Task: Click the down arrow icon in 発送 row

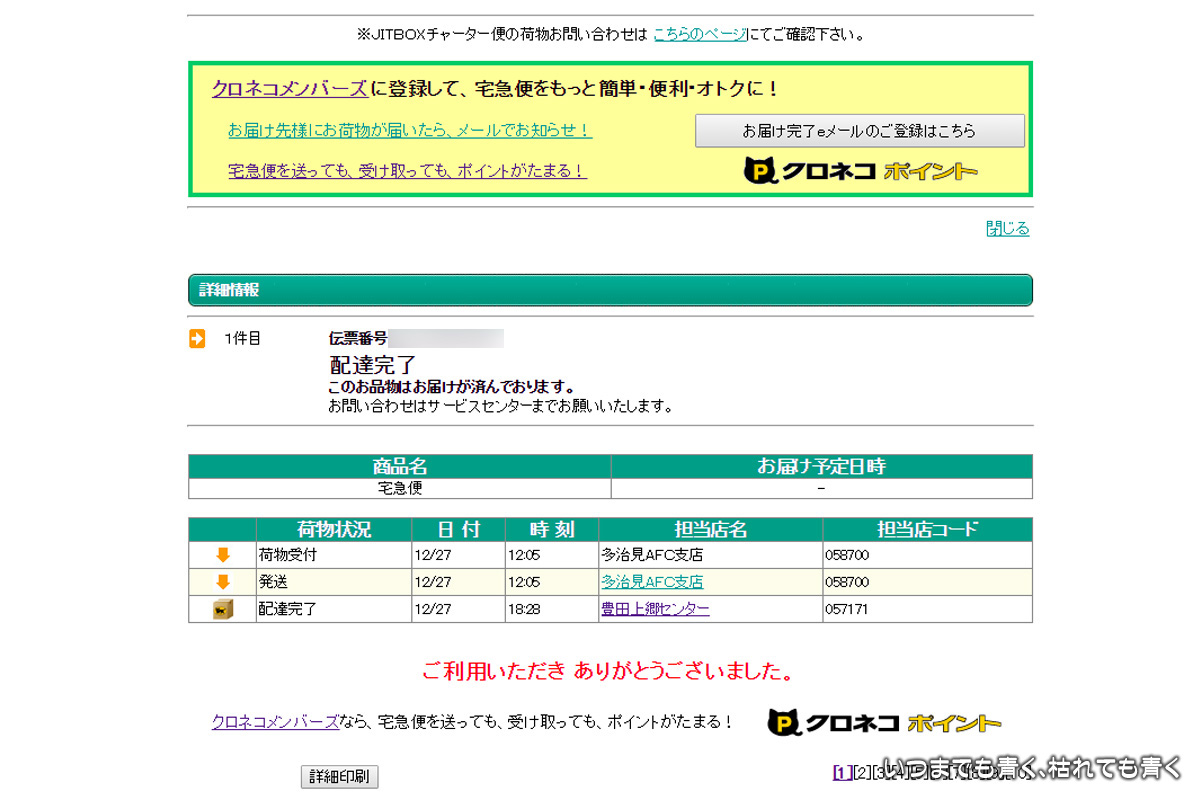Action: [223, 582]
